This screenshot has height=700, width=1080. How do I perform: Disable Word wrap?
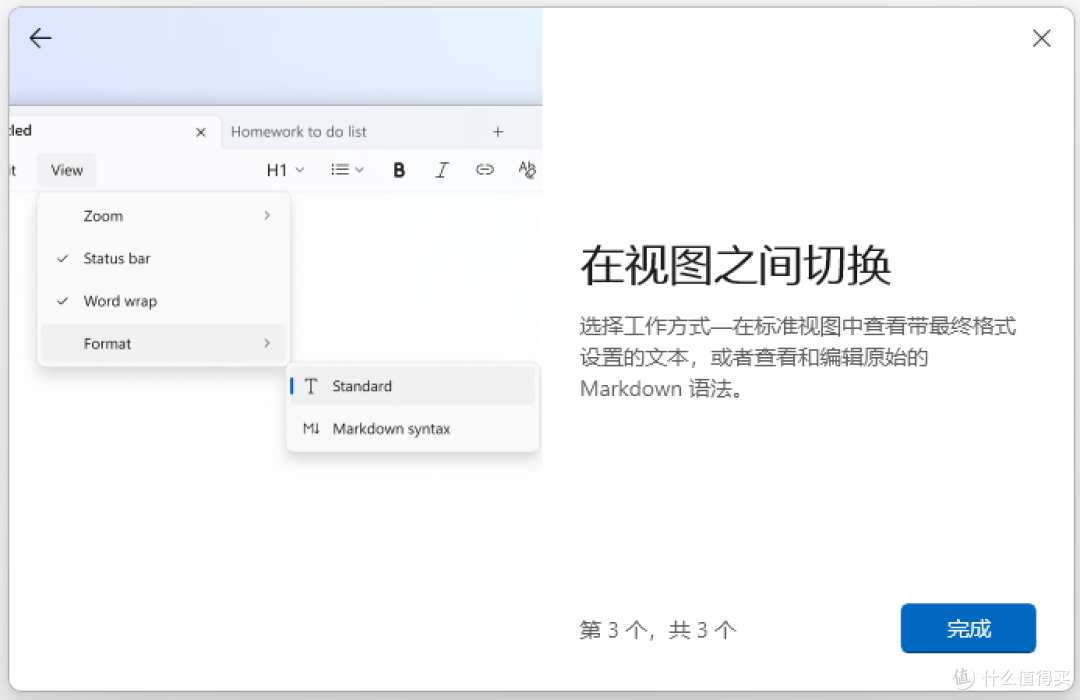point(120,300)
